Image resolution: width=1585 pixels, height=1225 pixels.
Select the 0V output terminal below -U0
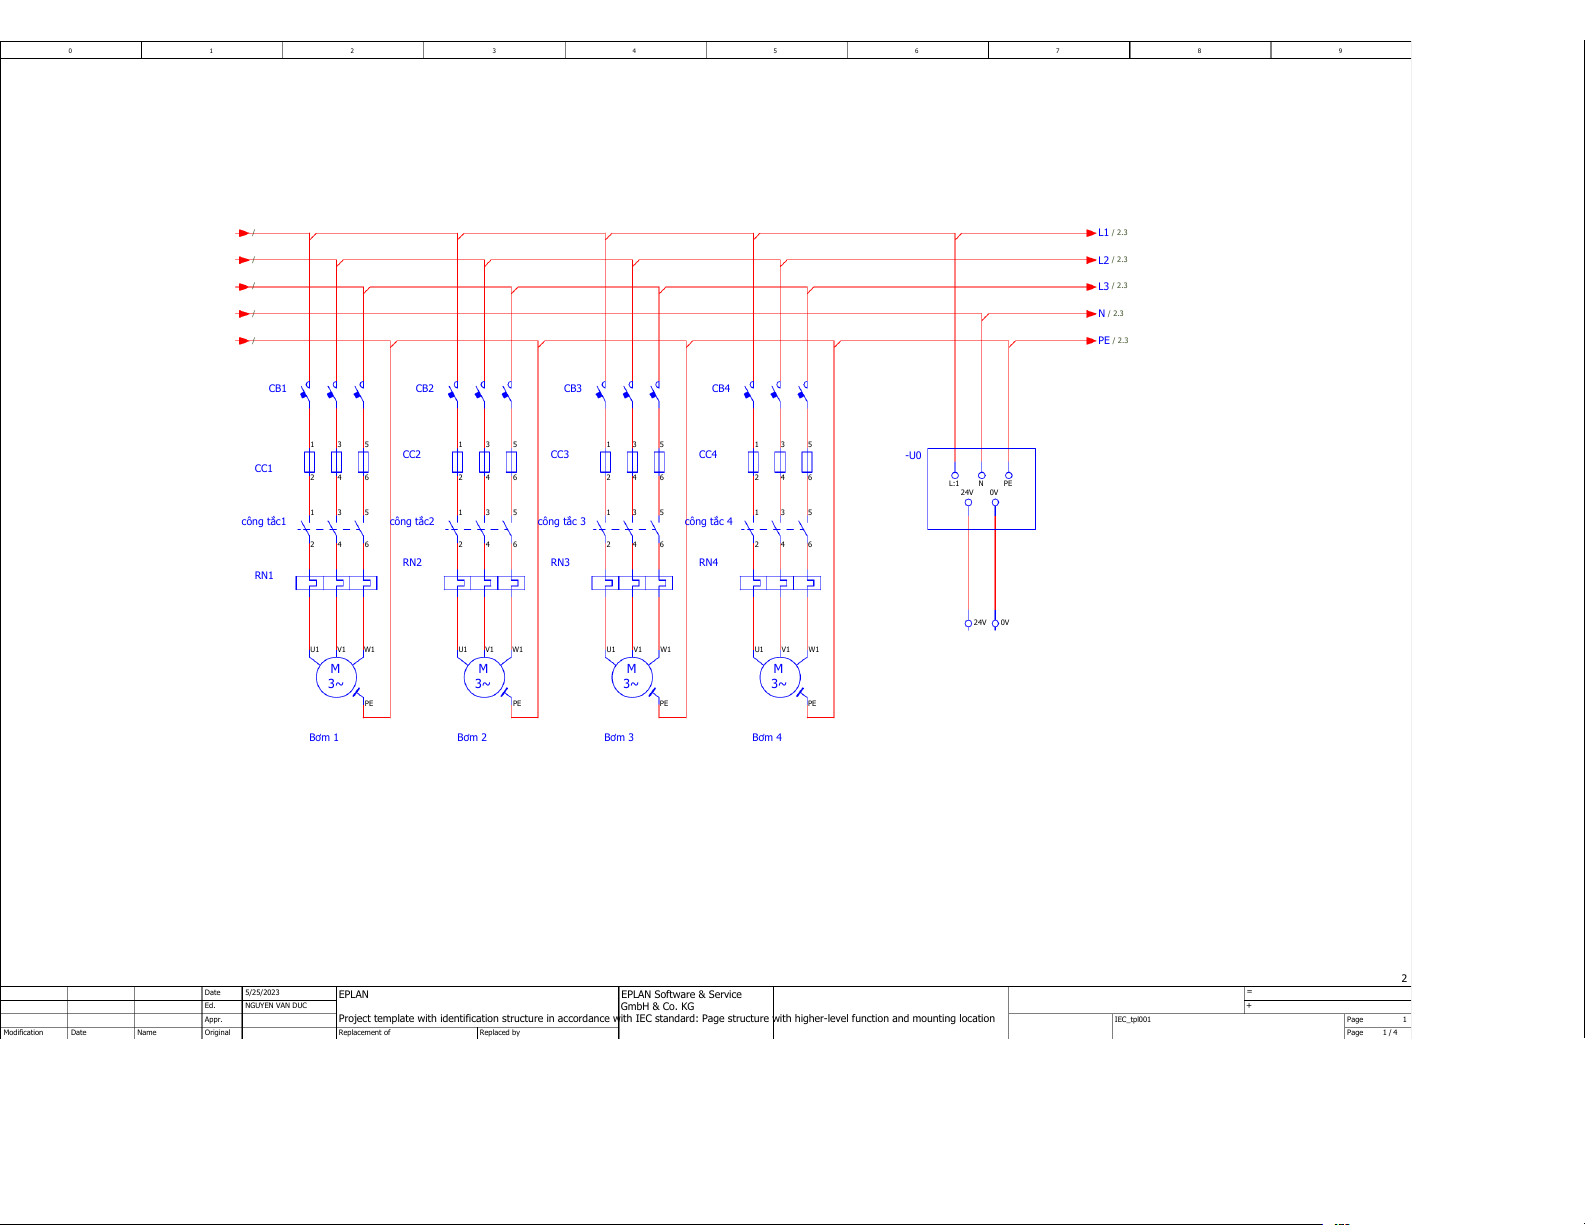click(x=995, y=623)
